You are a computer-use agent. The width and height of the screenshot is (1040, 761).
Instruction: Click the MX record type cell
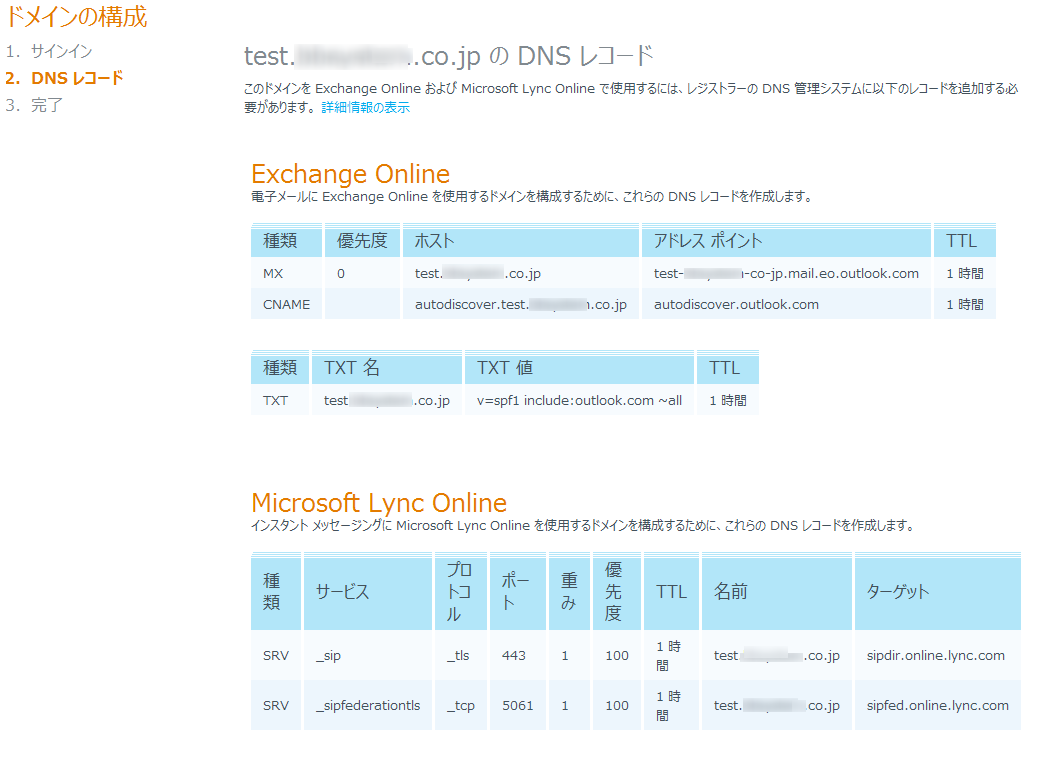[287, 273]
